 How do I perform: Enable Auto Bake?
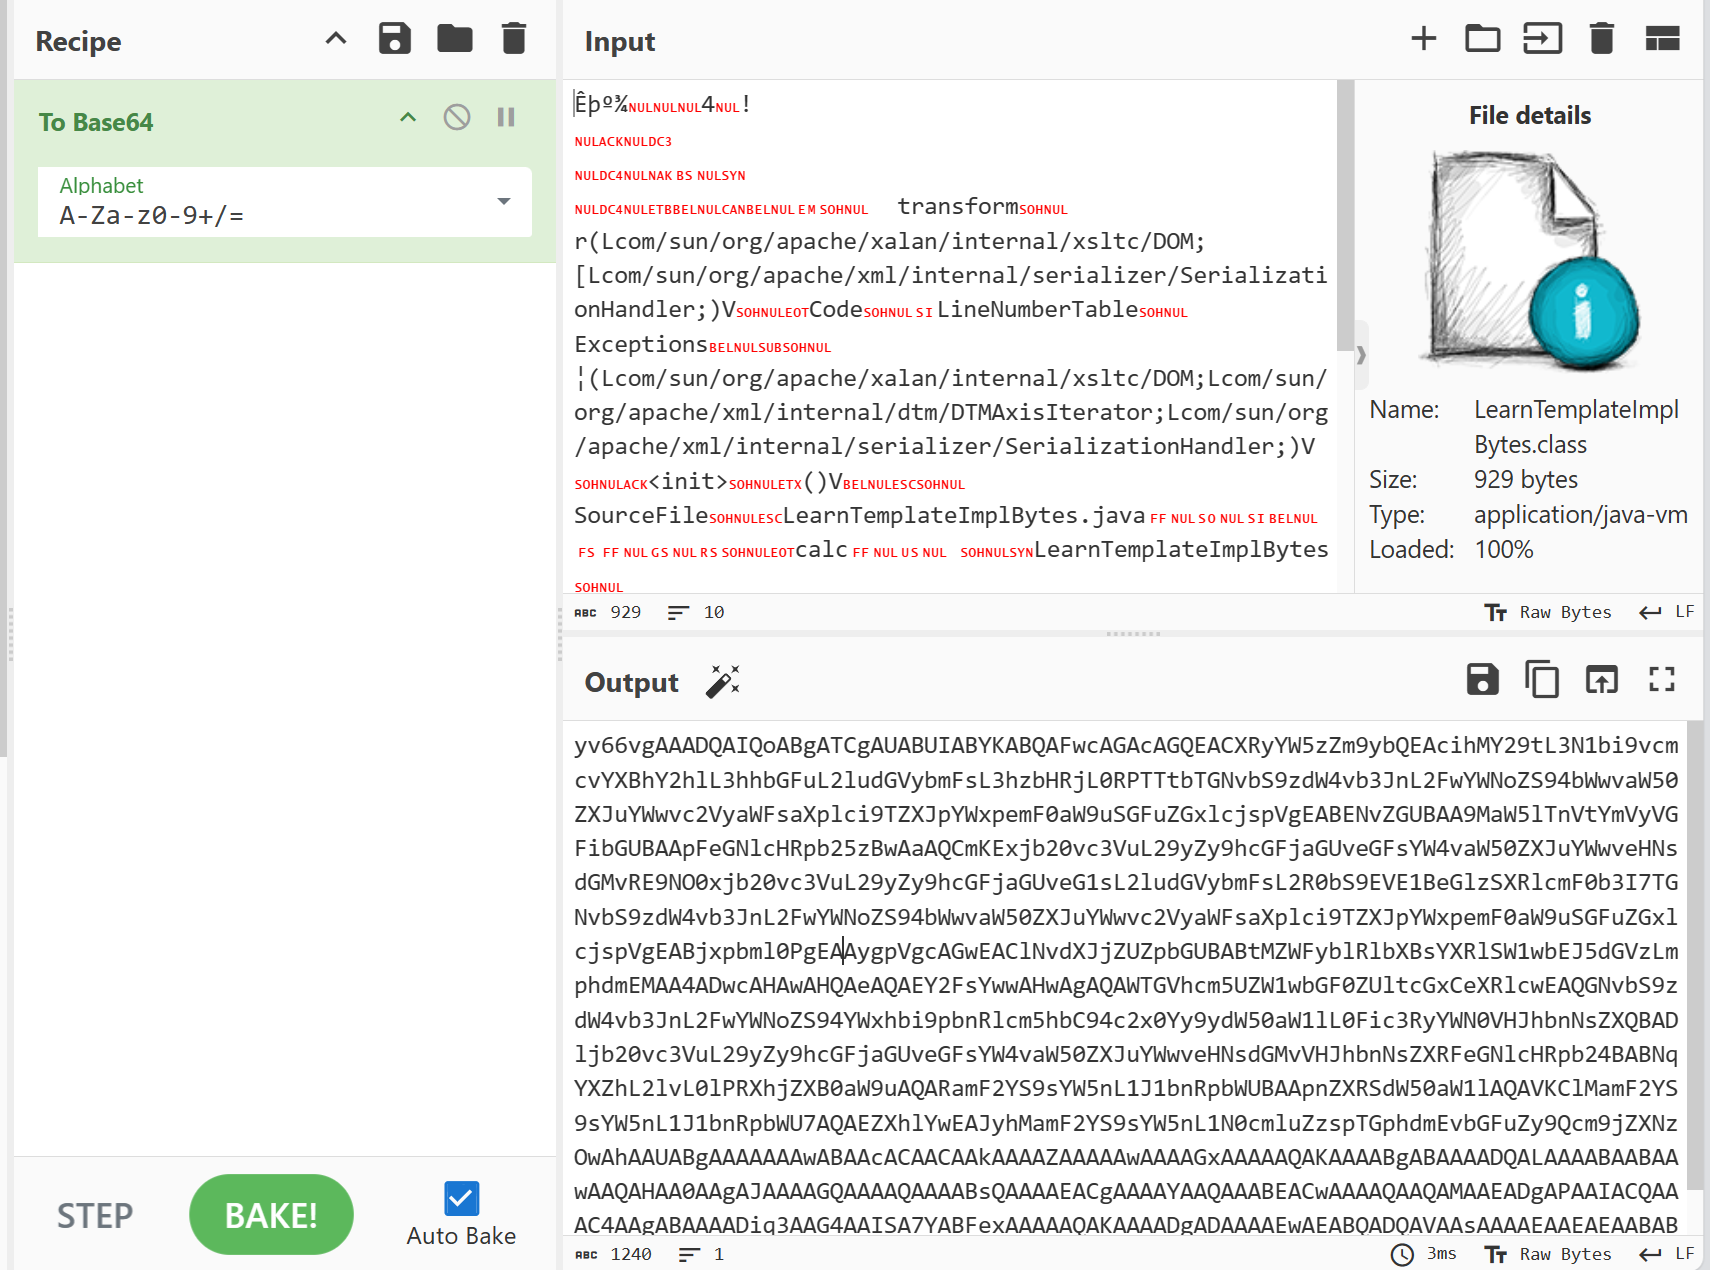(x=460, y=1197)
